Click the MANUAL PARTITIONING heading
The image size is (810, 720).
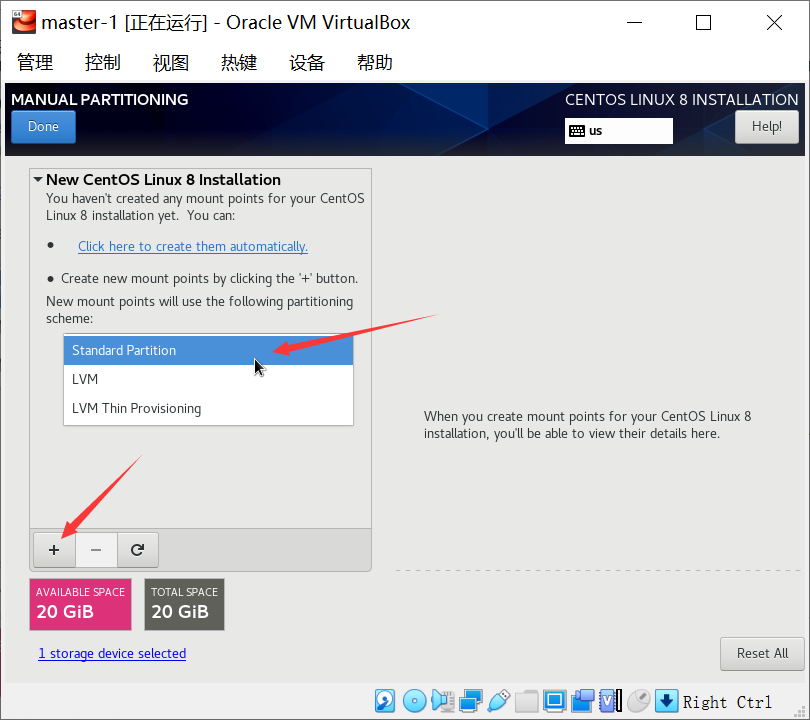(100, 99)
